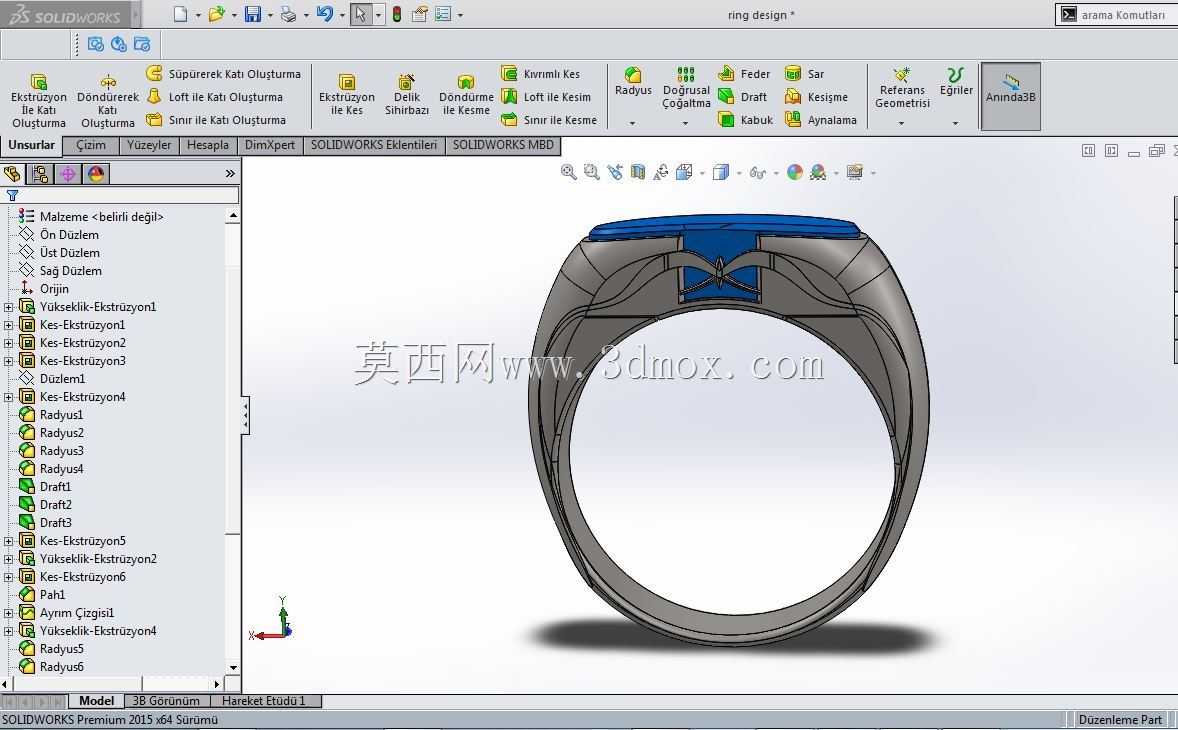1178x730 pixels.
Task: Open Referans Geometrisi tool
Action: pos(902,87)
